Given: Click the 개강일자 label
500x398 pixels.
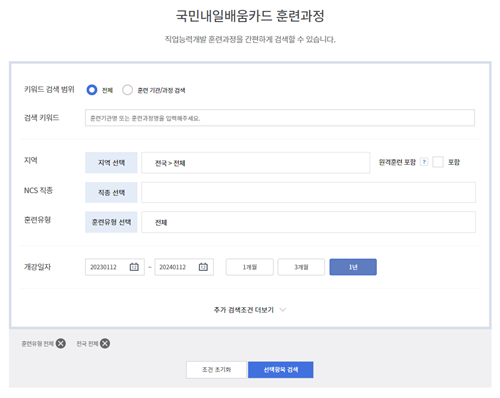Looking at the screenshot, I should click(x=37, y=267).
